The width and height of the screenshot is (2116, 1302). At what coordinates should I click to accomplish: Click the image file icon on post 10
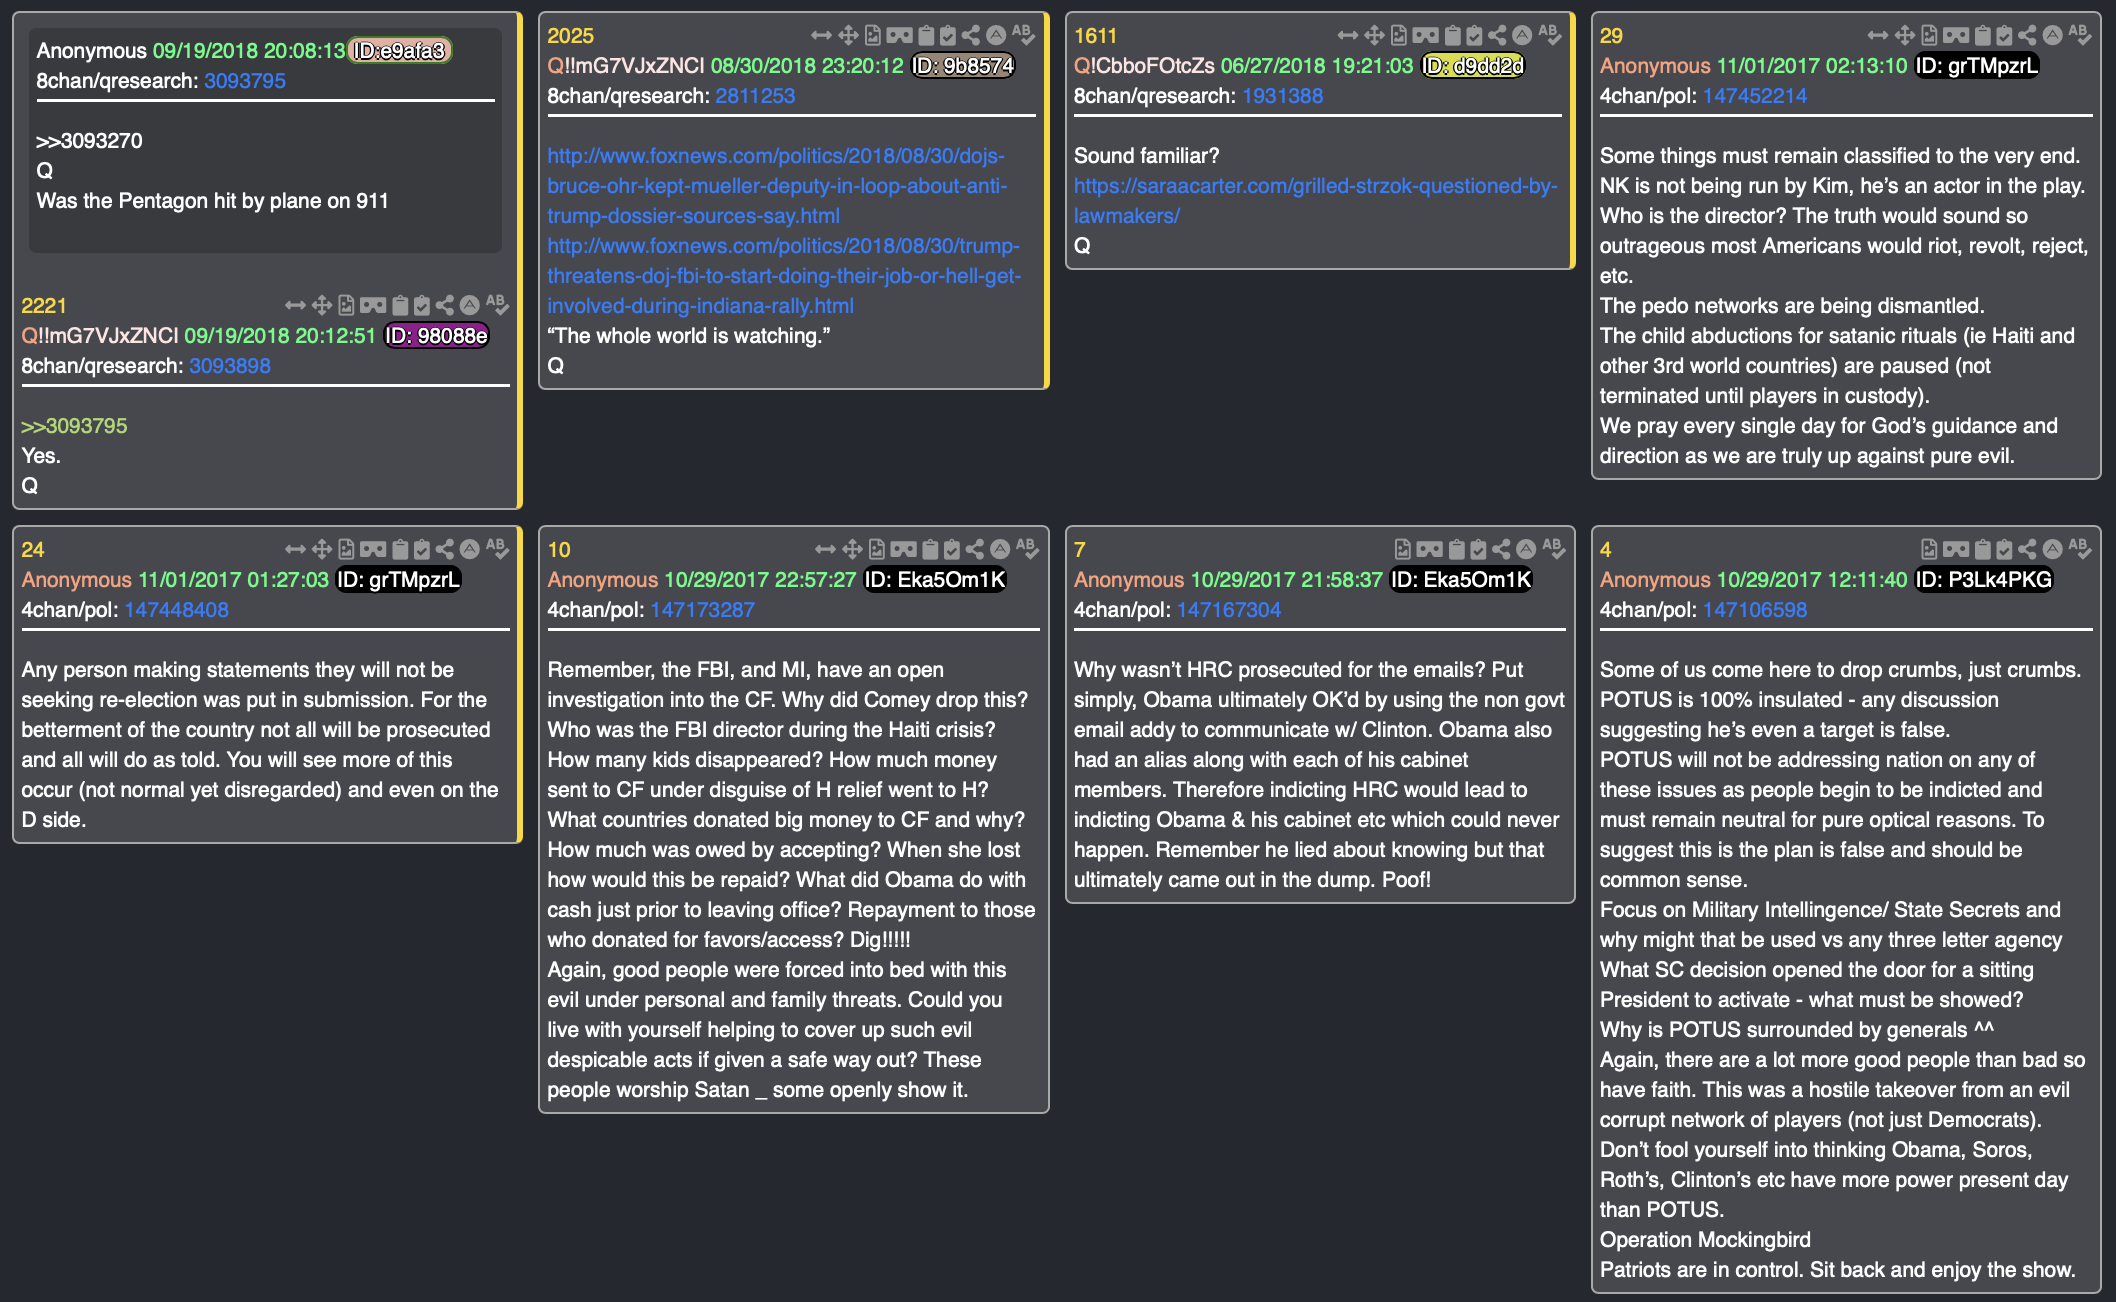pyautogui.click(x=877, y=549)
